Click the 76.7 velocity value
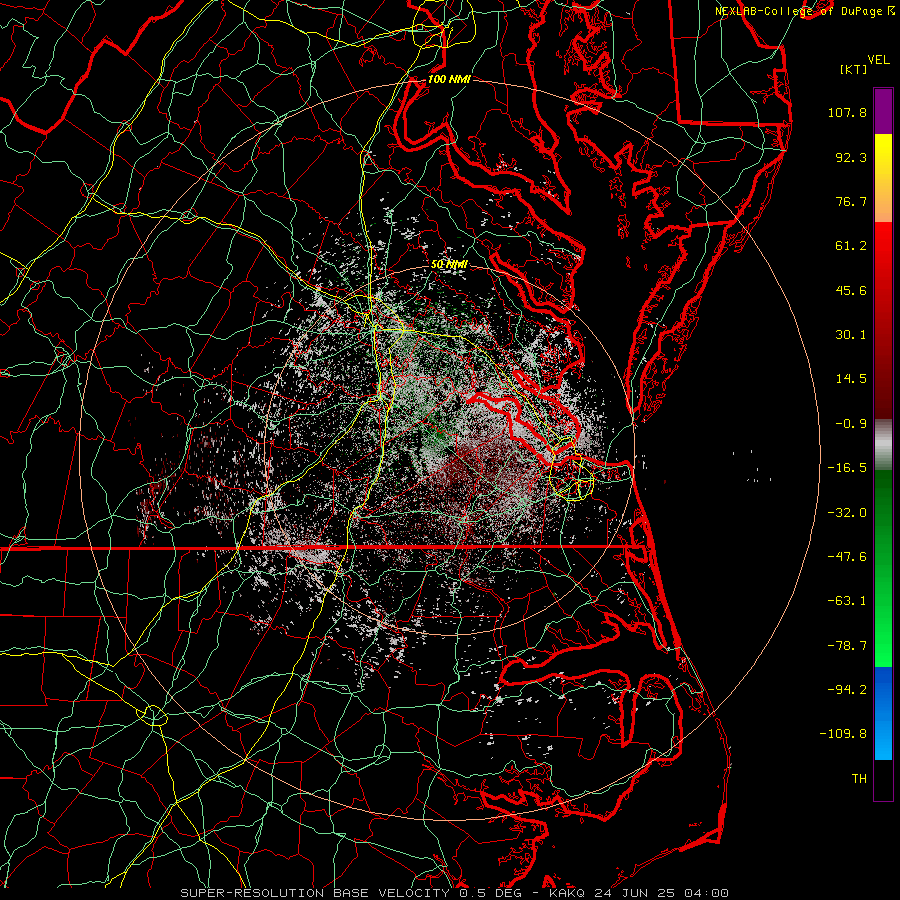The height and width of the screenshot is (900, 900). pyautogui.click(x=851, y=201)
